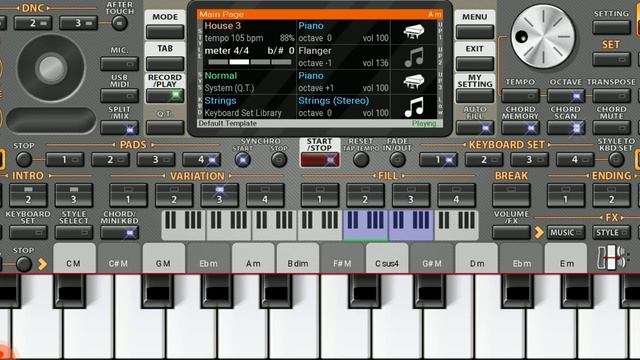The height and width of the screenshot is (360, 640).
Task: Play the C sus4 chord pad
Action: pos(387,258)
